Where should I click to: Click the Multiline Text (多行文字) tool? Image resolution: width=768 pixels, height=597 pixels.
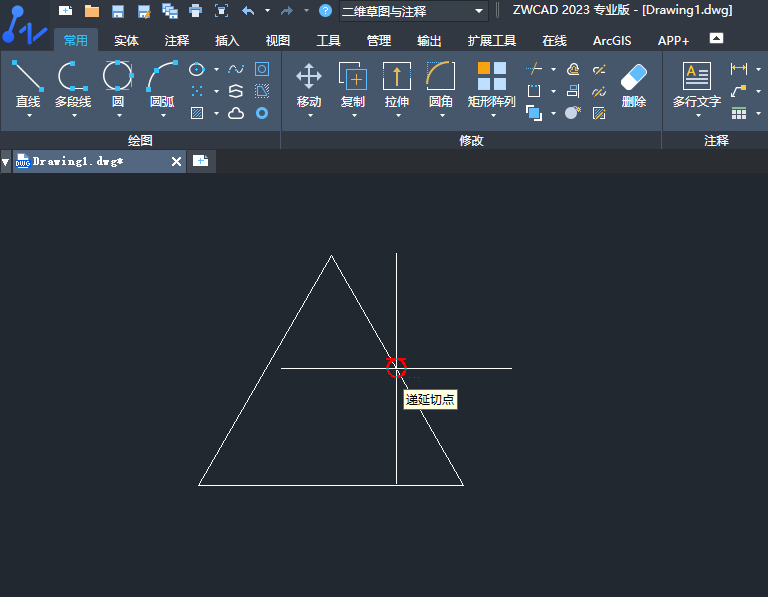(697, 83)
